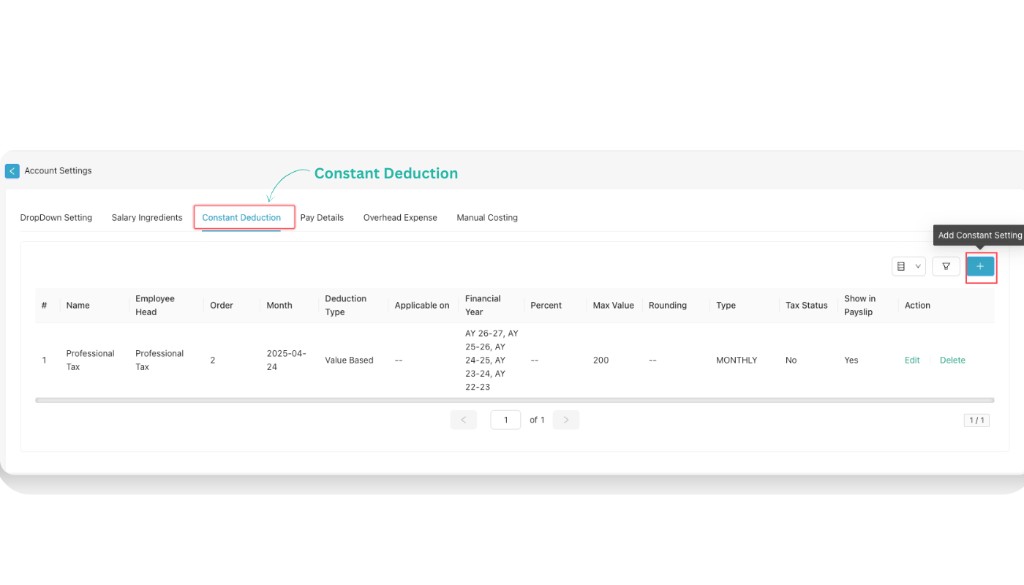Select the Overhead Expense tab

coord(400,217)
